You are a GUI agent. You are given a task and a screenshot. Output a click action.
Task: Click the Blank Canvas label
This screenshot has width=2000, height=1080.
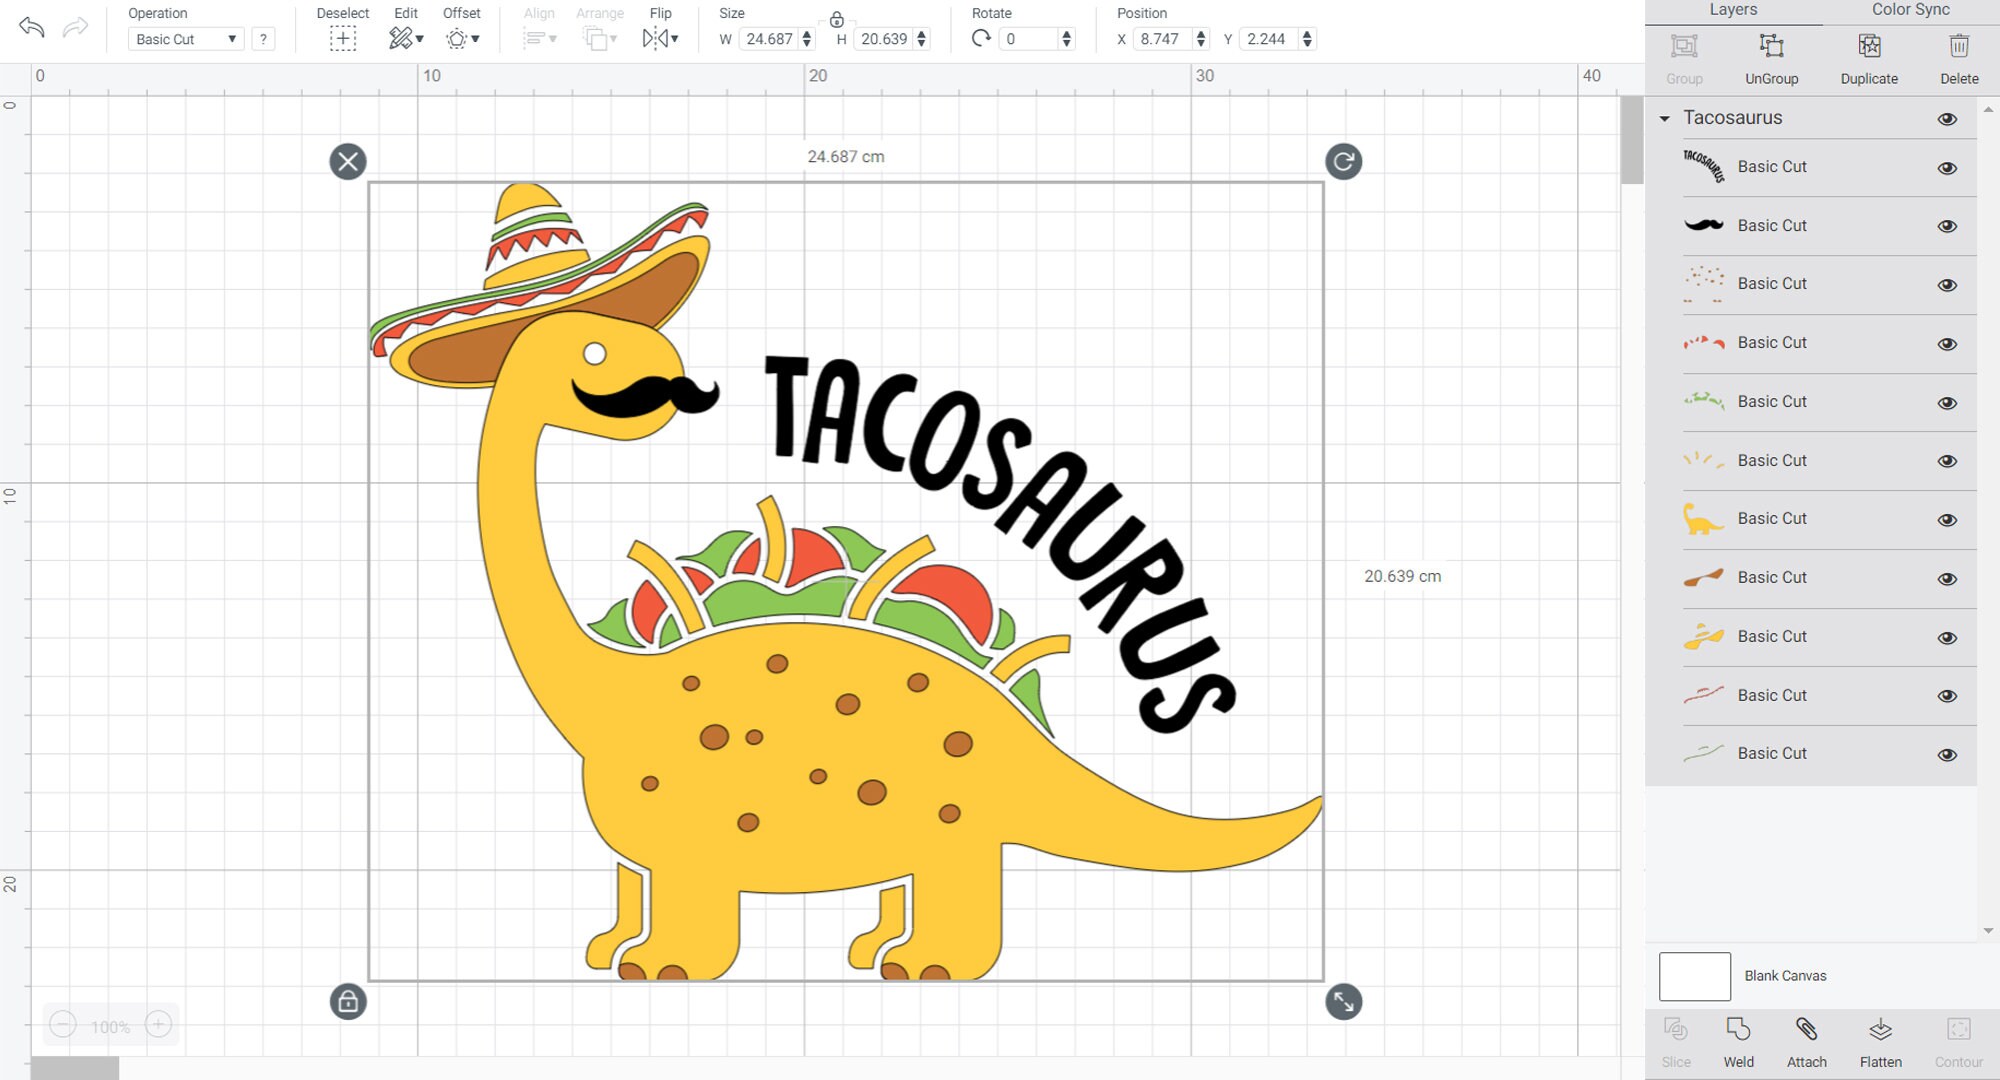tap(1786, 975)
